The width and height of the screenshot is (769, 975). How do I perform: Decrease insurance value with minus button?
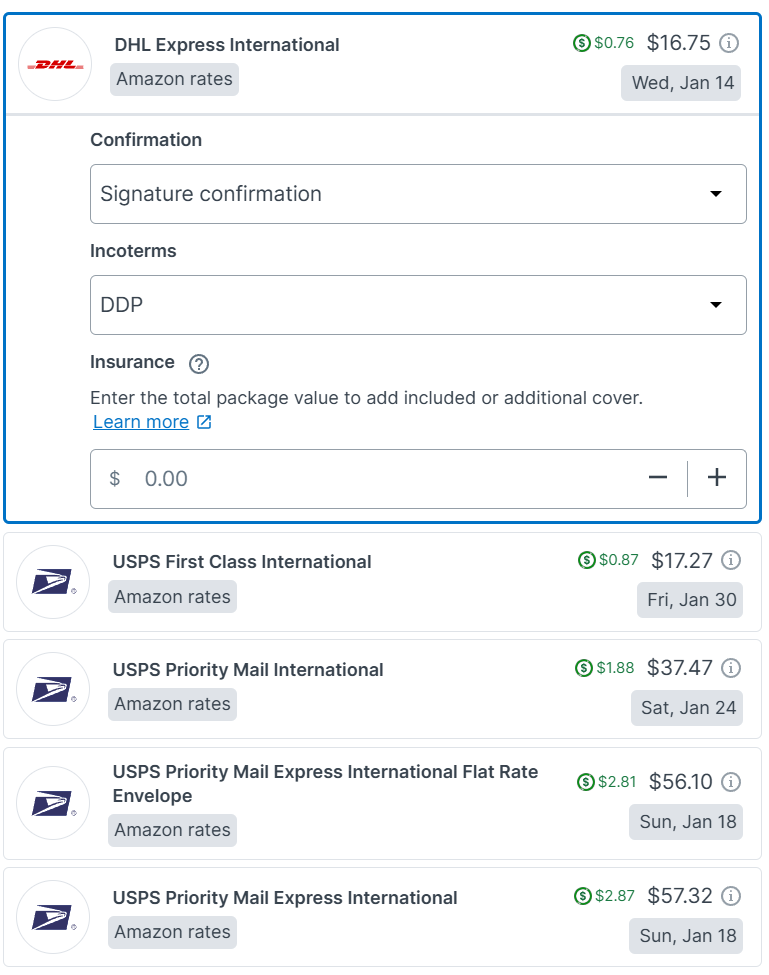pyautogui.click(x=657, y=478)
